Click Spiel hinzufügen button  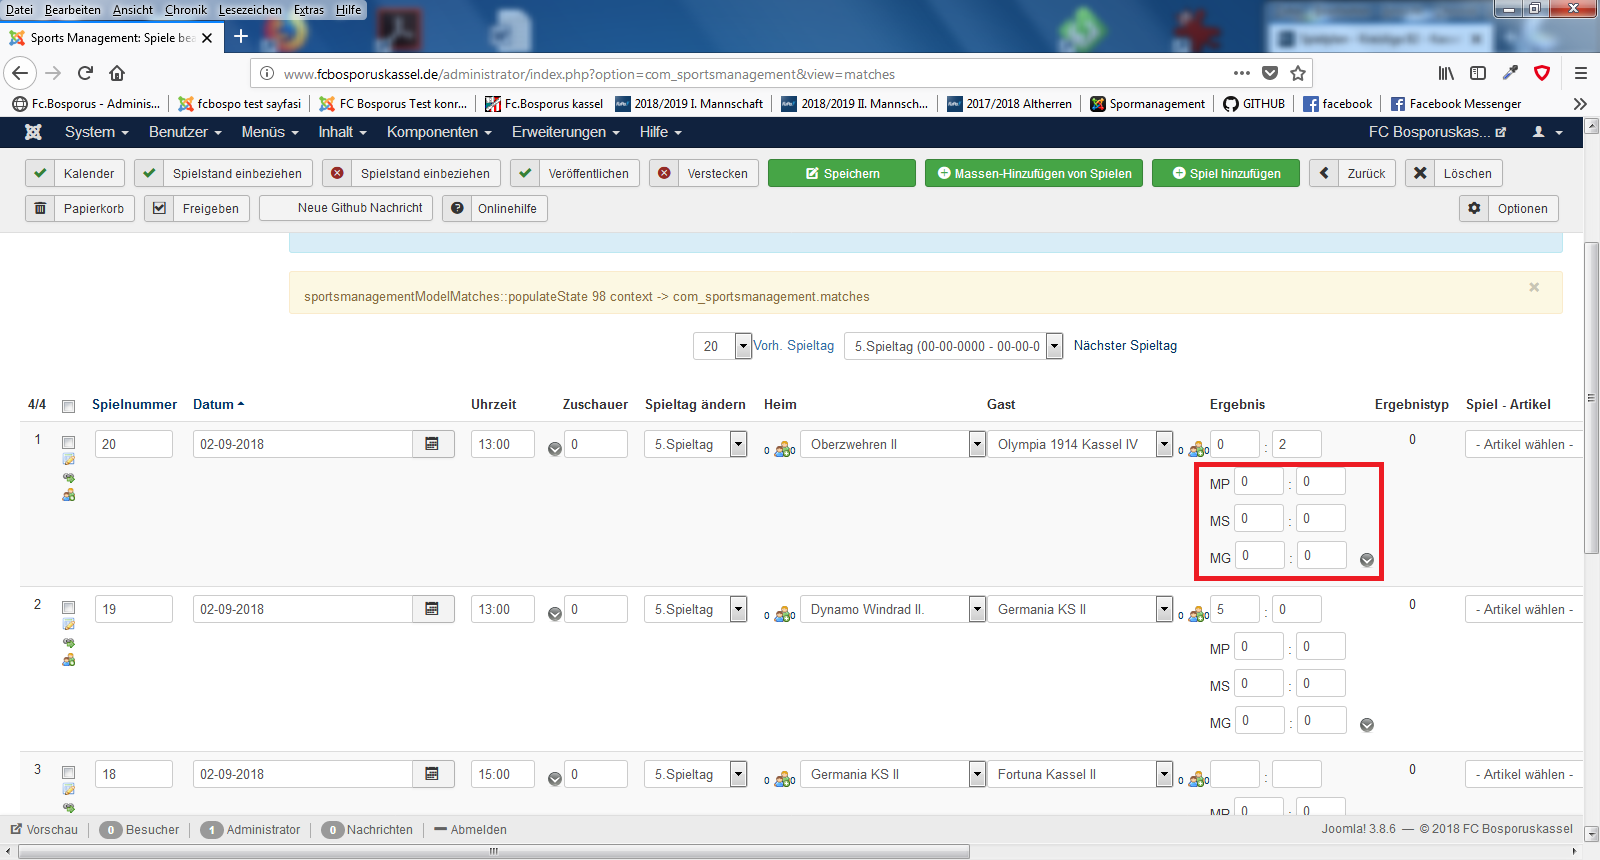click(1226, 173)
